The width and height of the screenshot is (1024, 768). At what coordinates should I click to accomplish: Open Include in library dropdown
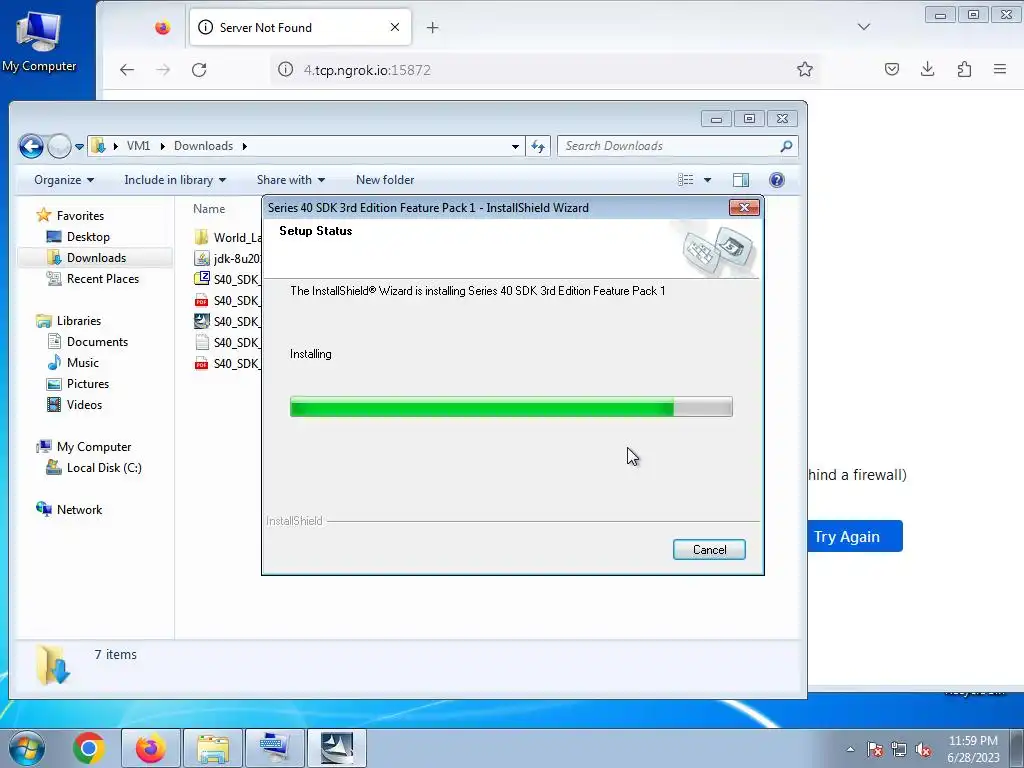pos(175,180)
